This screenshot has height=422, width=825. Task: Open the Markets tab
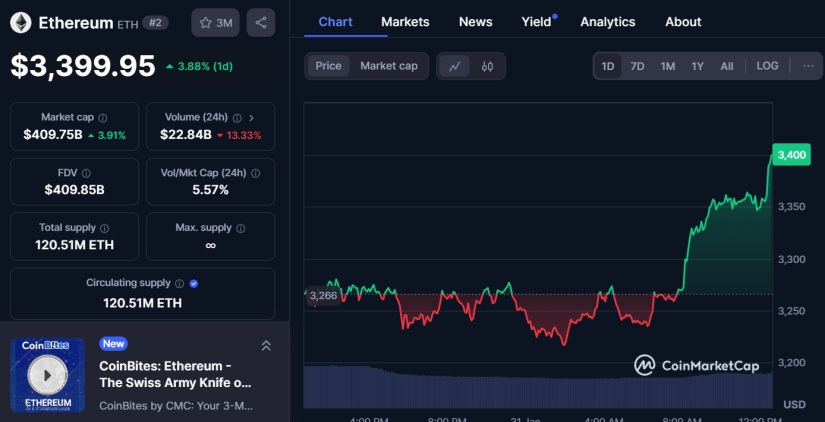click(405, 22)
